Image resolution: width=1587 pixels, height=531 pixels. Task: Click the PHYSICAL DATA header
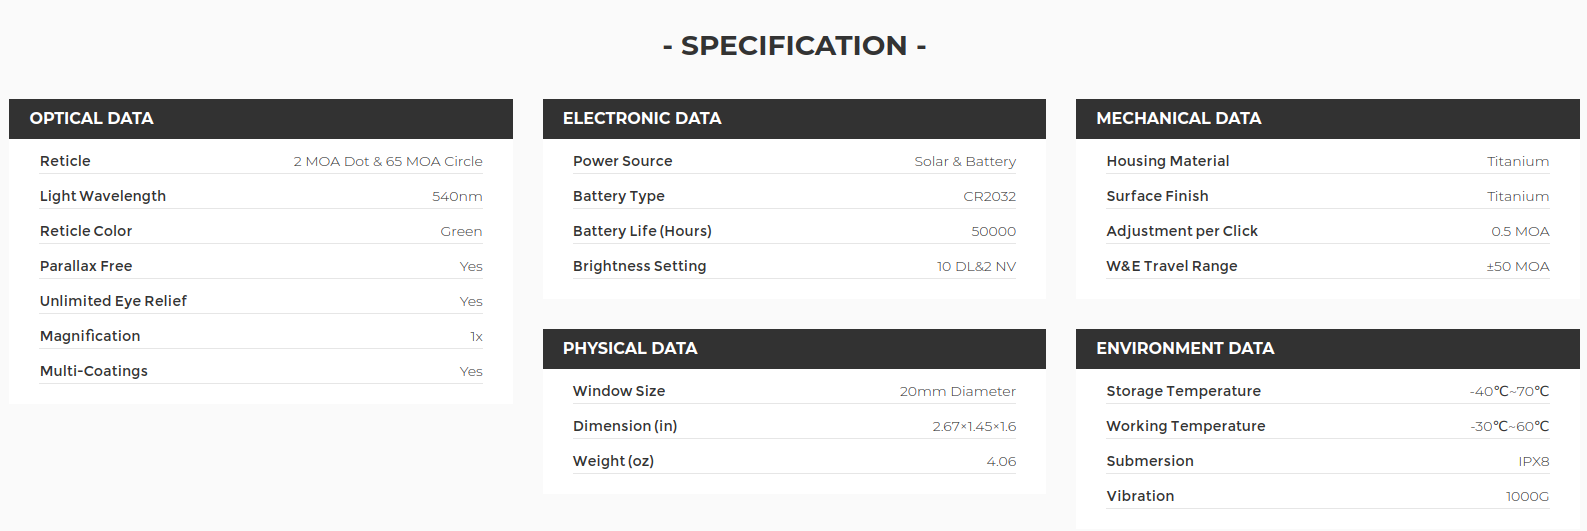point(794,349)
